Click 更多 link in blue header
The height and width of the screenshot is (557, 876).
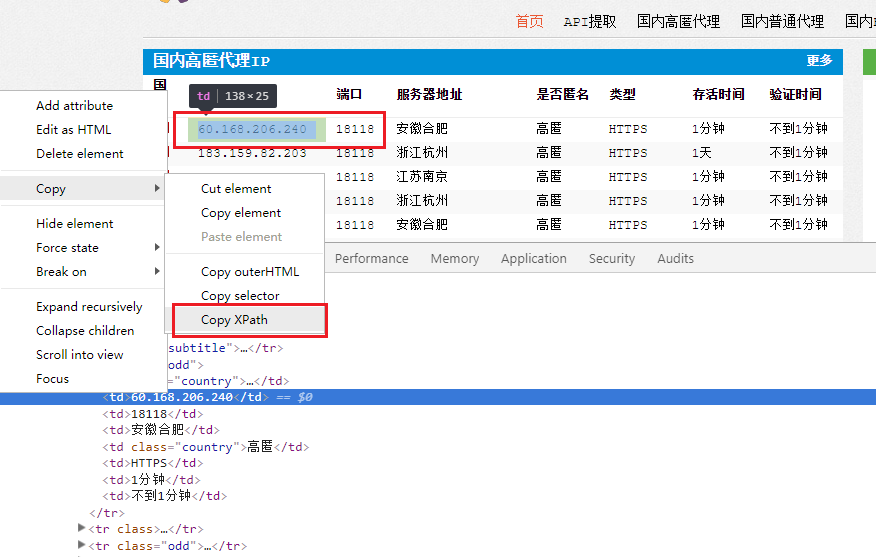click(x=819, y=60)
